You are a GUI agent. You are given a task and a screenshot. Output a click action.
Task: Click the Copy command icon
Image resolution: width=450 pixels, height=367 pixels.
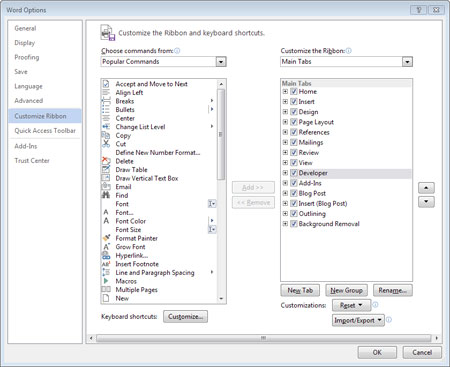point(106,135)
